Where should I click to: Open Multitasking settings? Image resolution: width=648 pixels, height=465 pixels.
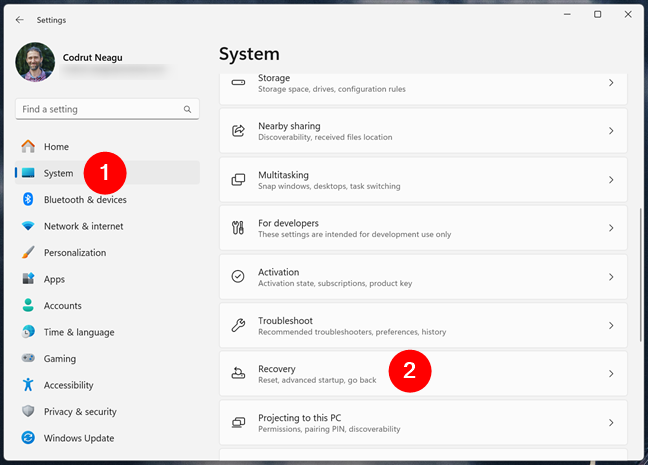(423, 180)
